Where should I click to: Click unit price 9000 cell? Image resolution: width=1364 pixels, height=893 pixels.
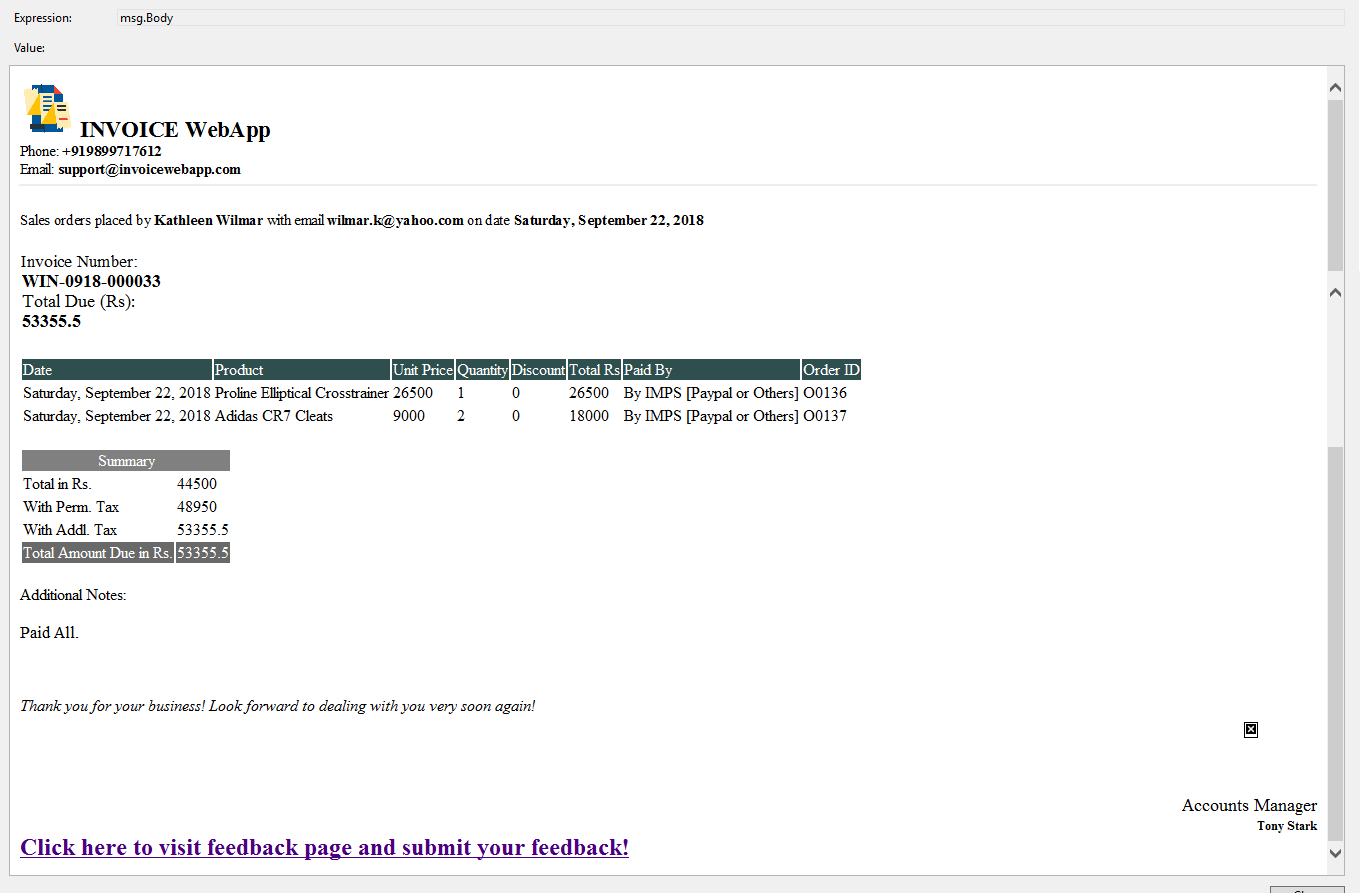pyautogui.click(x=423, y=416)
